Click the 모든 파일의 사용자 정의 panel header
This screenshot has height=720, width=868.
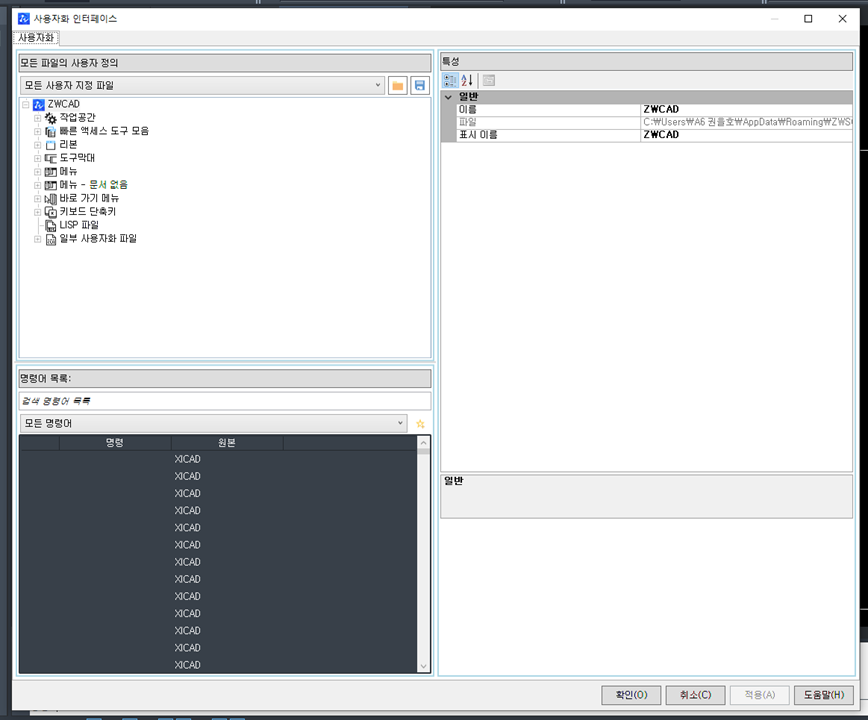click(225, 63)
